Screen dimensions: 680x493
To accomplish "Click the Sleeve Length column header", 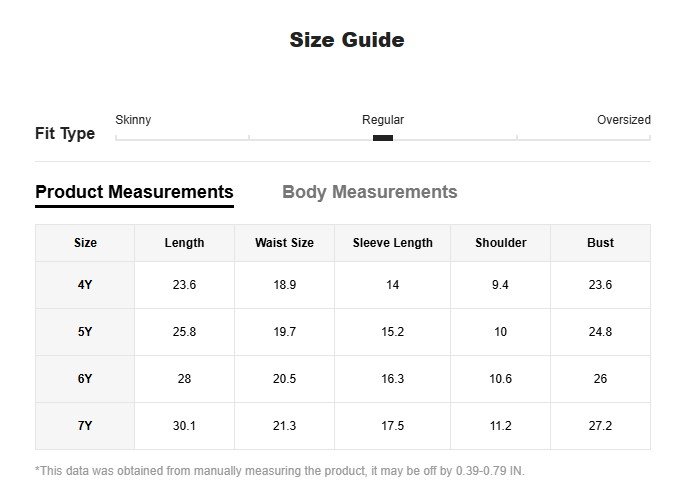I will (392, 243).
